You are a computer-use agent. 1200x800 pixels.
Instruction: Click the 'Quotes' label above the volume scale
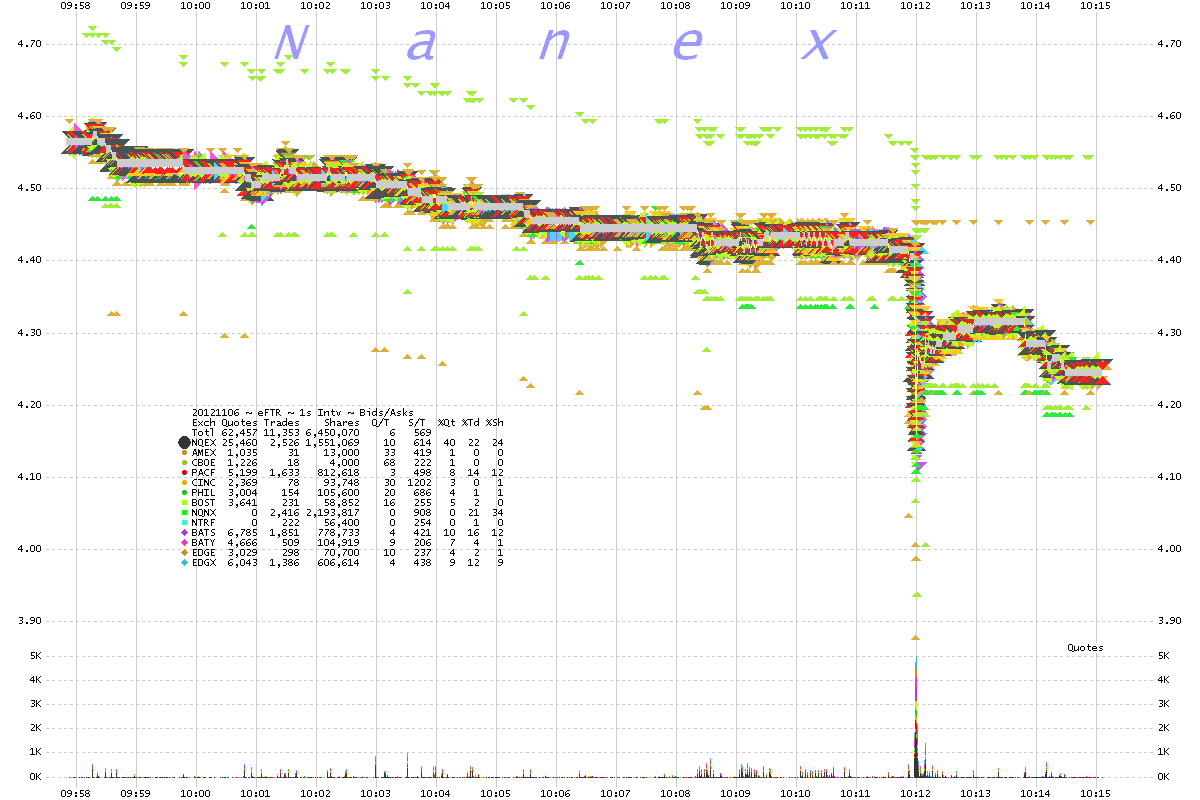(x=1086, y=648)
